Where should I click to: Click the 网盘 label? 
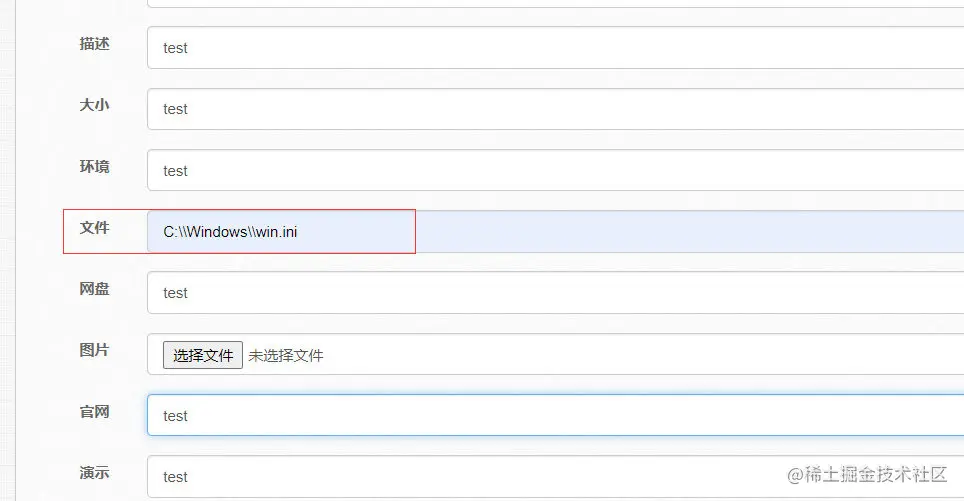click(94, 289)
